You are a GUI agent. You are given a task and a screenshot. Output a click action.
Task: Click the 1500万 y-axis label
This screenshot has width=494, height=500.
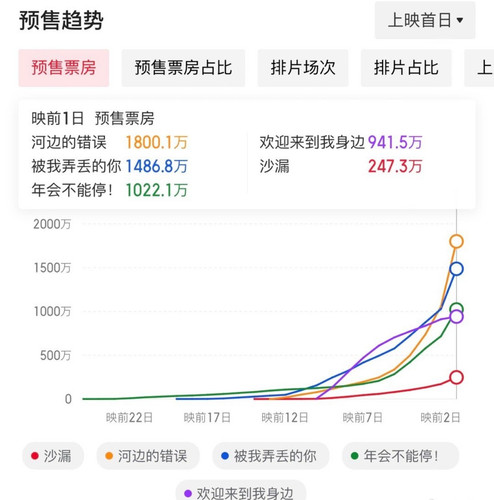[52, 268]
